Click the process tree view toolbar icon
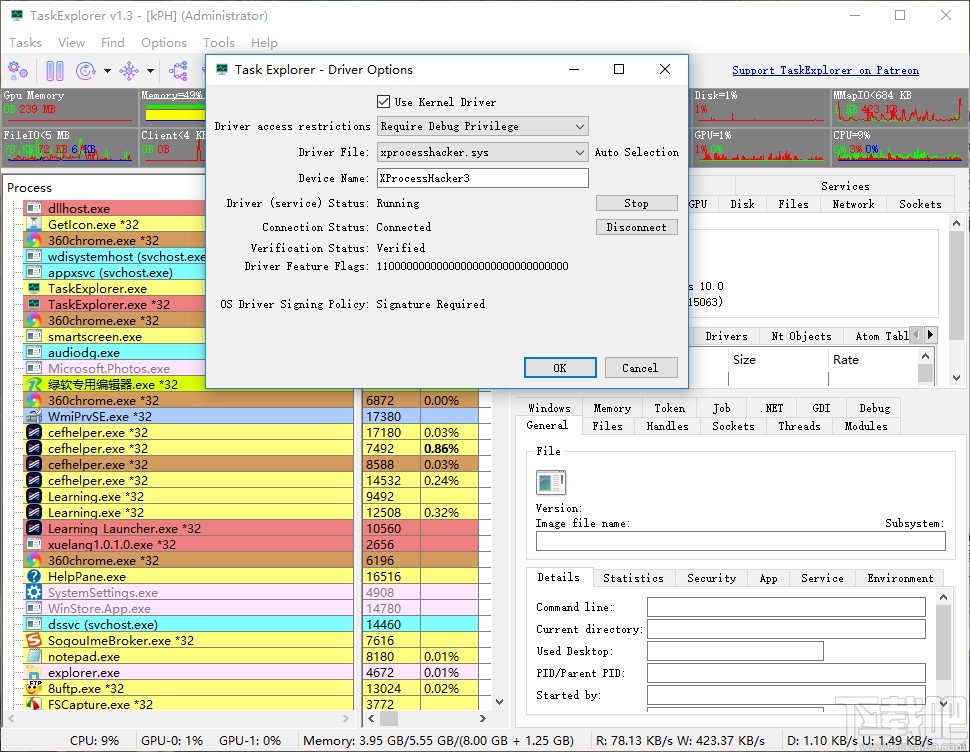Screen dimensions: 970x752 [x=178, y=70]
